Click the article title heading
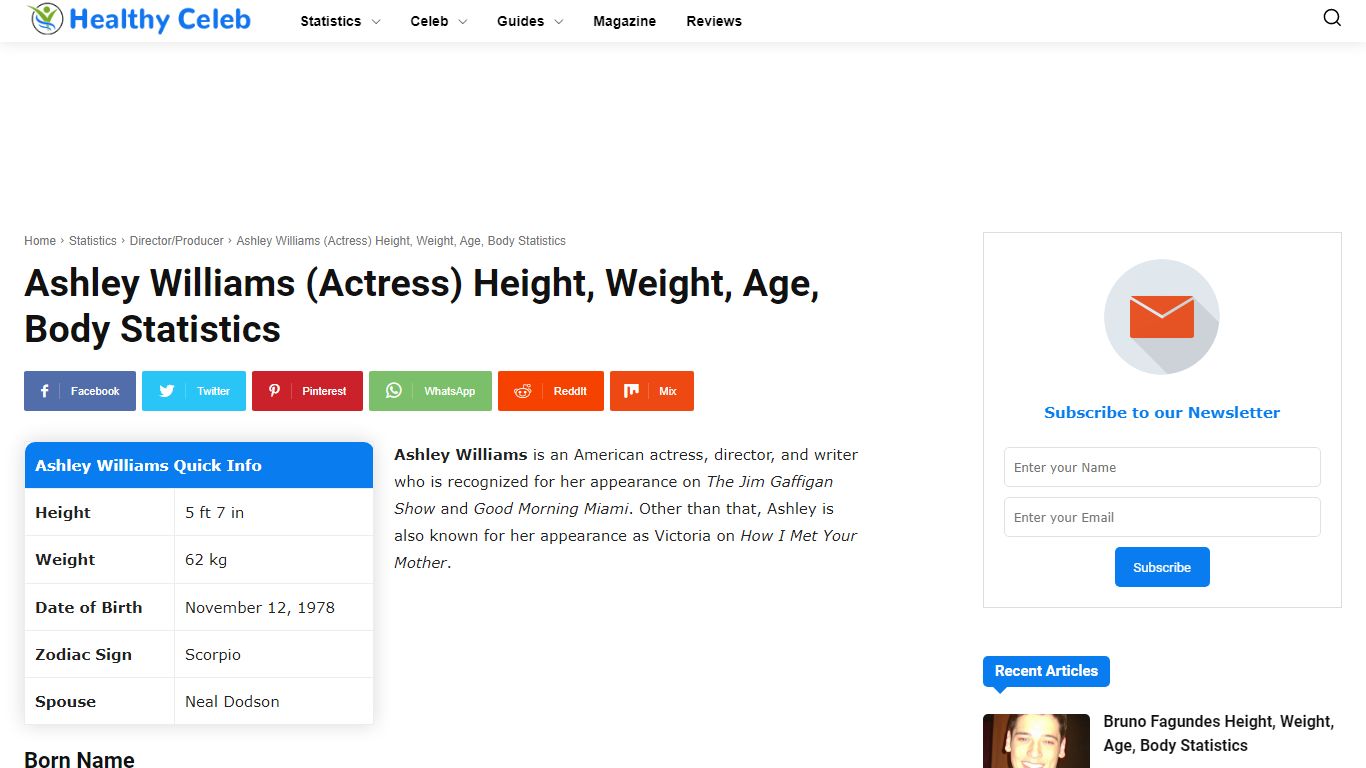The image size is (1366, 768). [422, 306]
